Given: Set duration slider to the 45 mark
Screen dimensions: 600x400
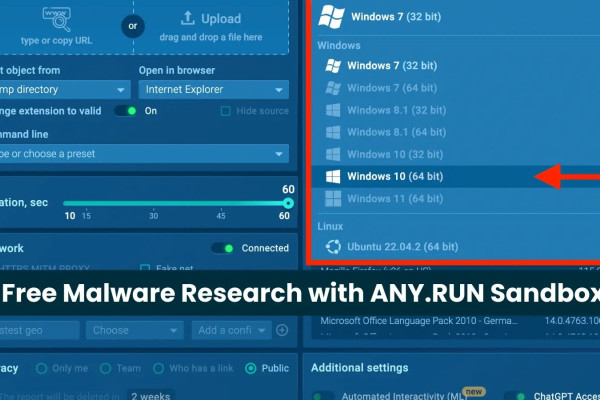Looking at the screenshot, I should (x=221, y=203).
